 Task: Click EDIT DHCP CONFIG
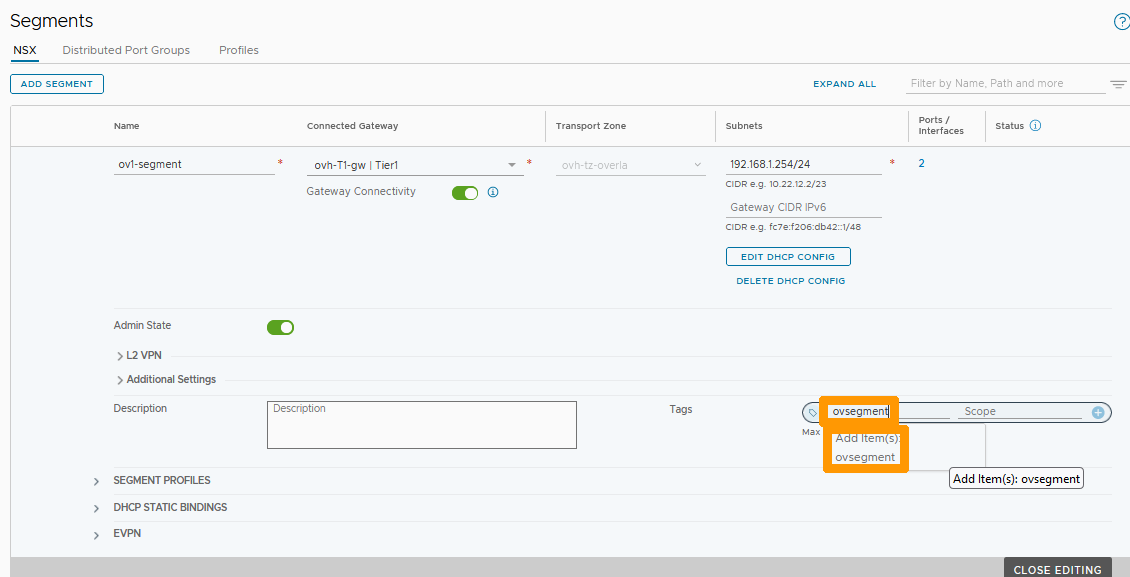point(788,256)
